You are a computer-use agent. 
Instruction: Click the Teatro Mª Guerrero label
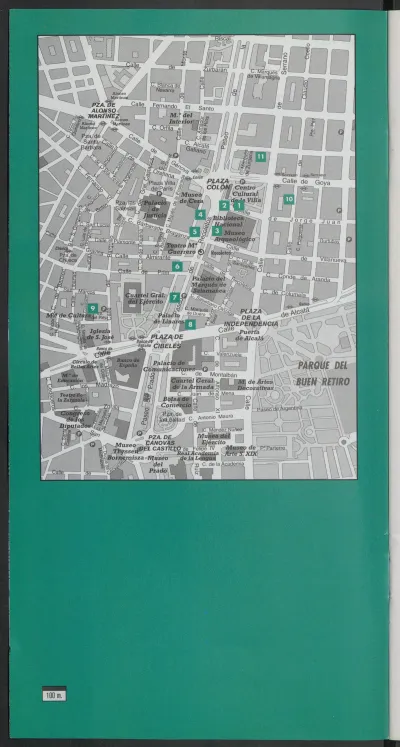tap(181, 249)
